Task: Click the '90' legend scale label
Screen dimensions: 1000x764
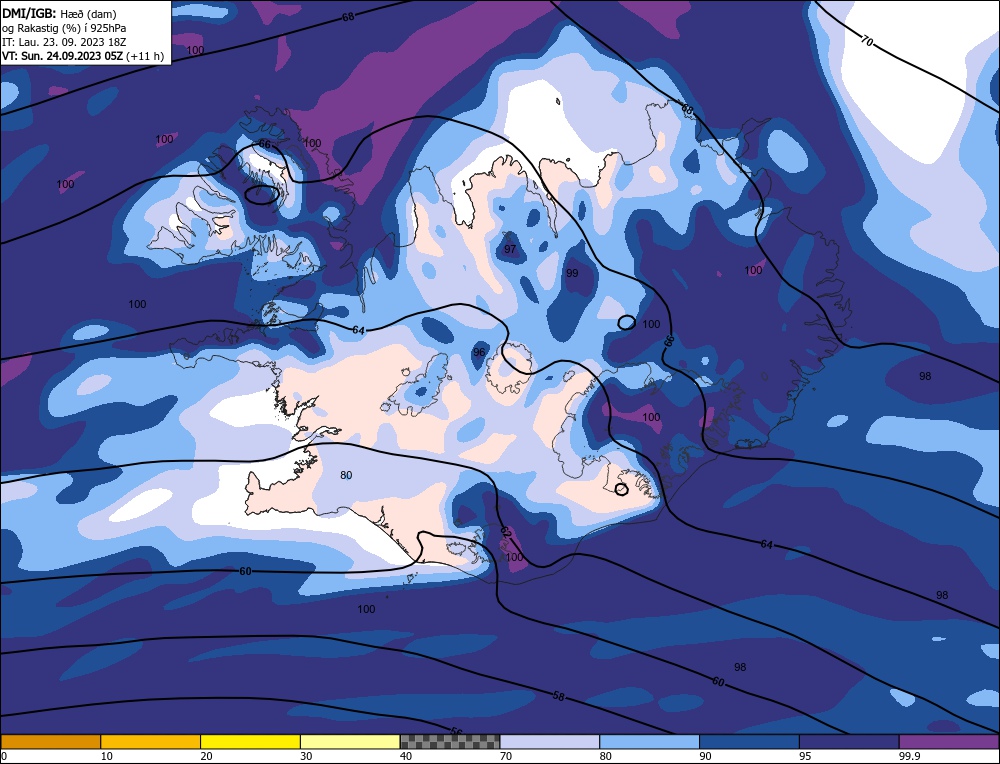Action: (x=705, y=756)
